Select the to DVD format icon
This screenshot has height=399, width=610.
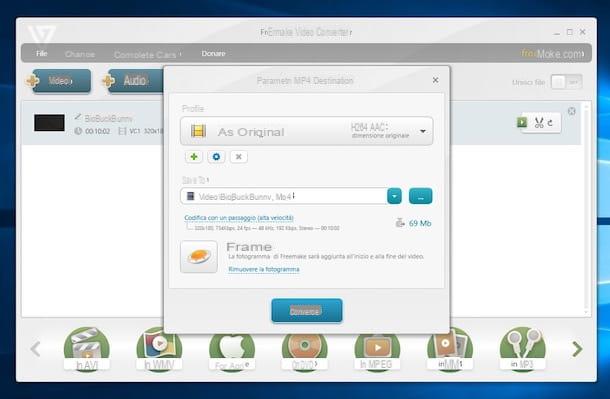point(305,351)
